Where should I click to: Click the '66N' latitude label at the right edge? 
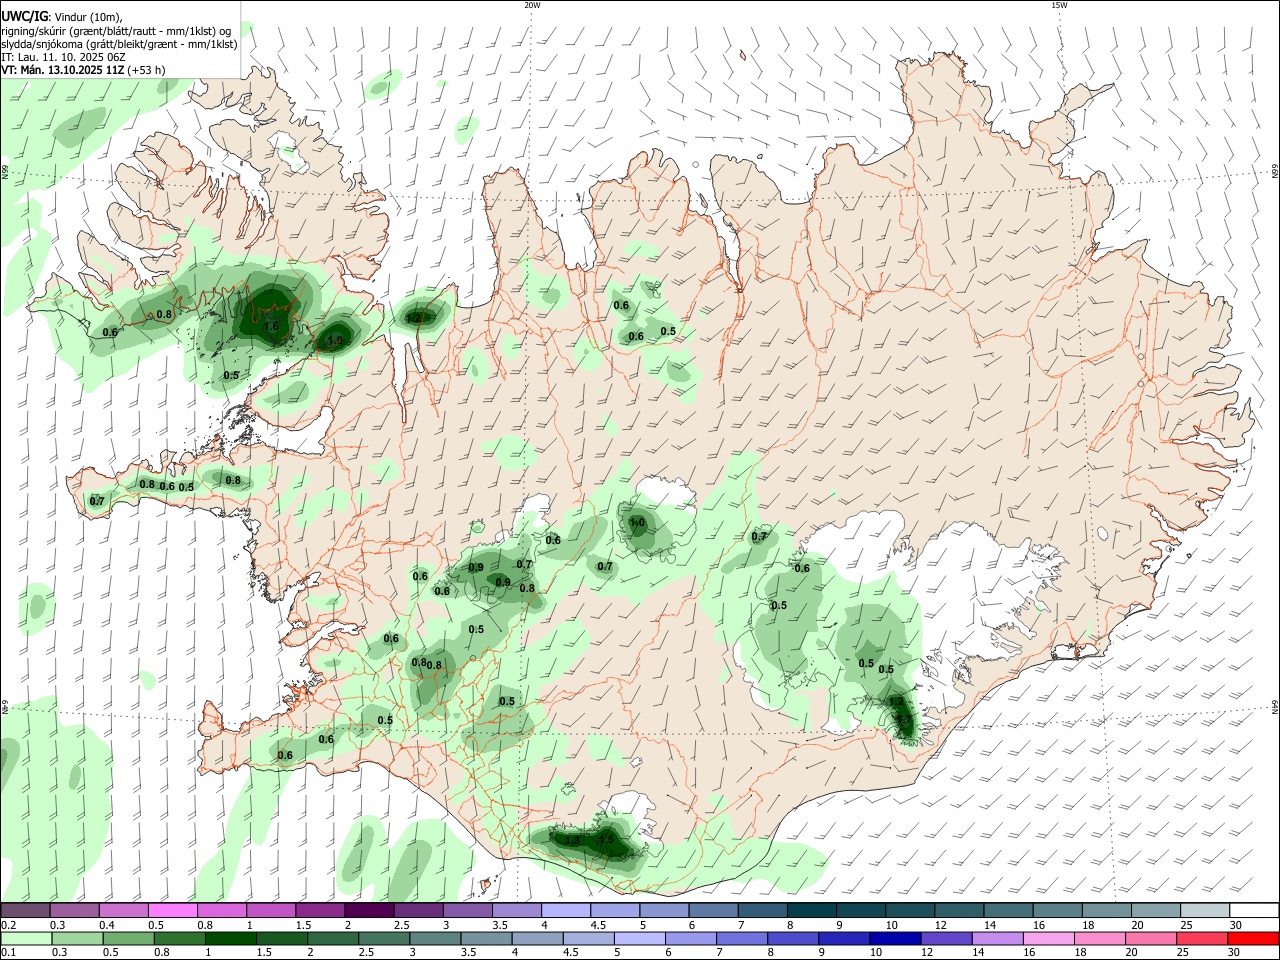click(x=1275, y=172)
